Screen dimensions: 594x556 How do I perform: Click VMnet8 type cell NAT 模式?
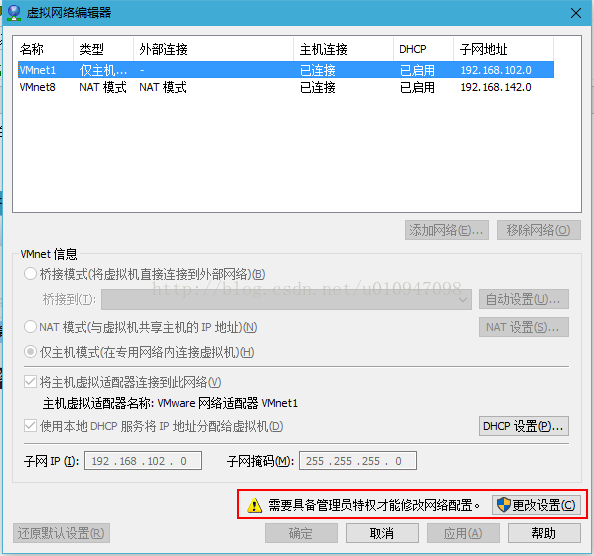click(x=103, y=87)
